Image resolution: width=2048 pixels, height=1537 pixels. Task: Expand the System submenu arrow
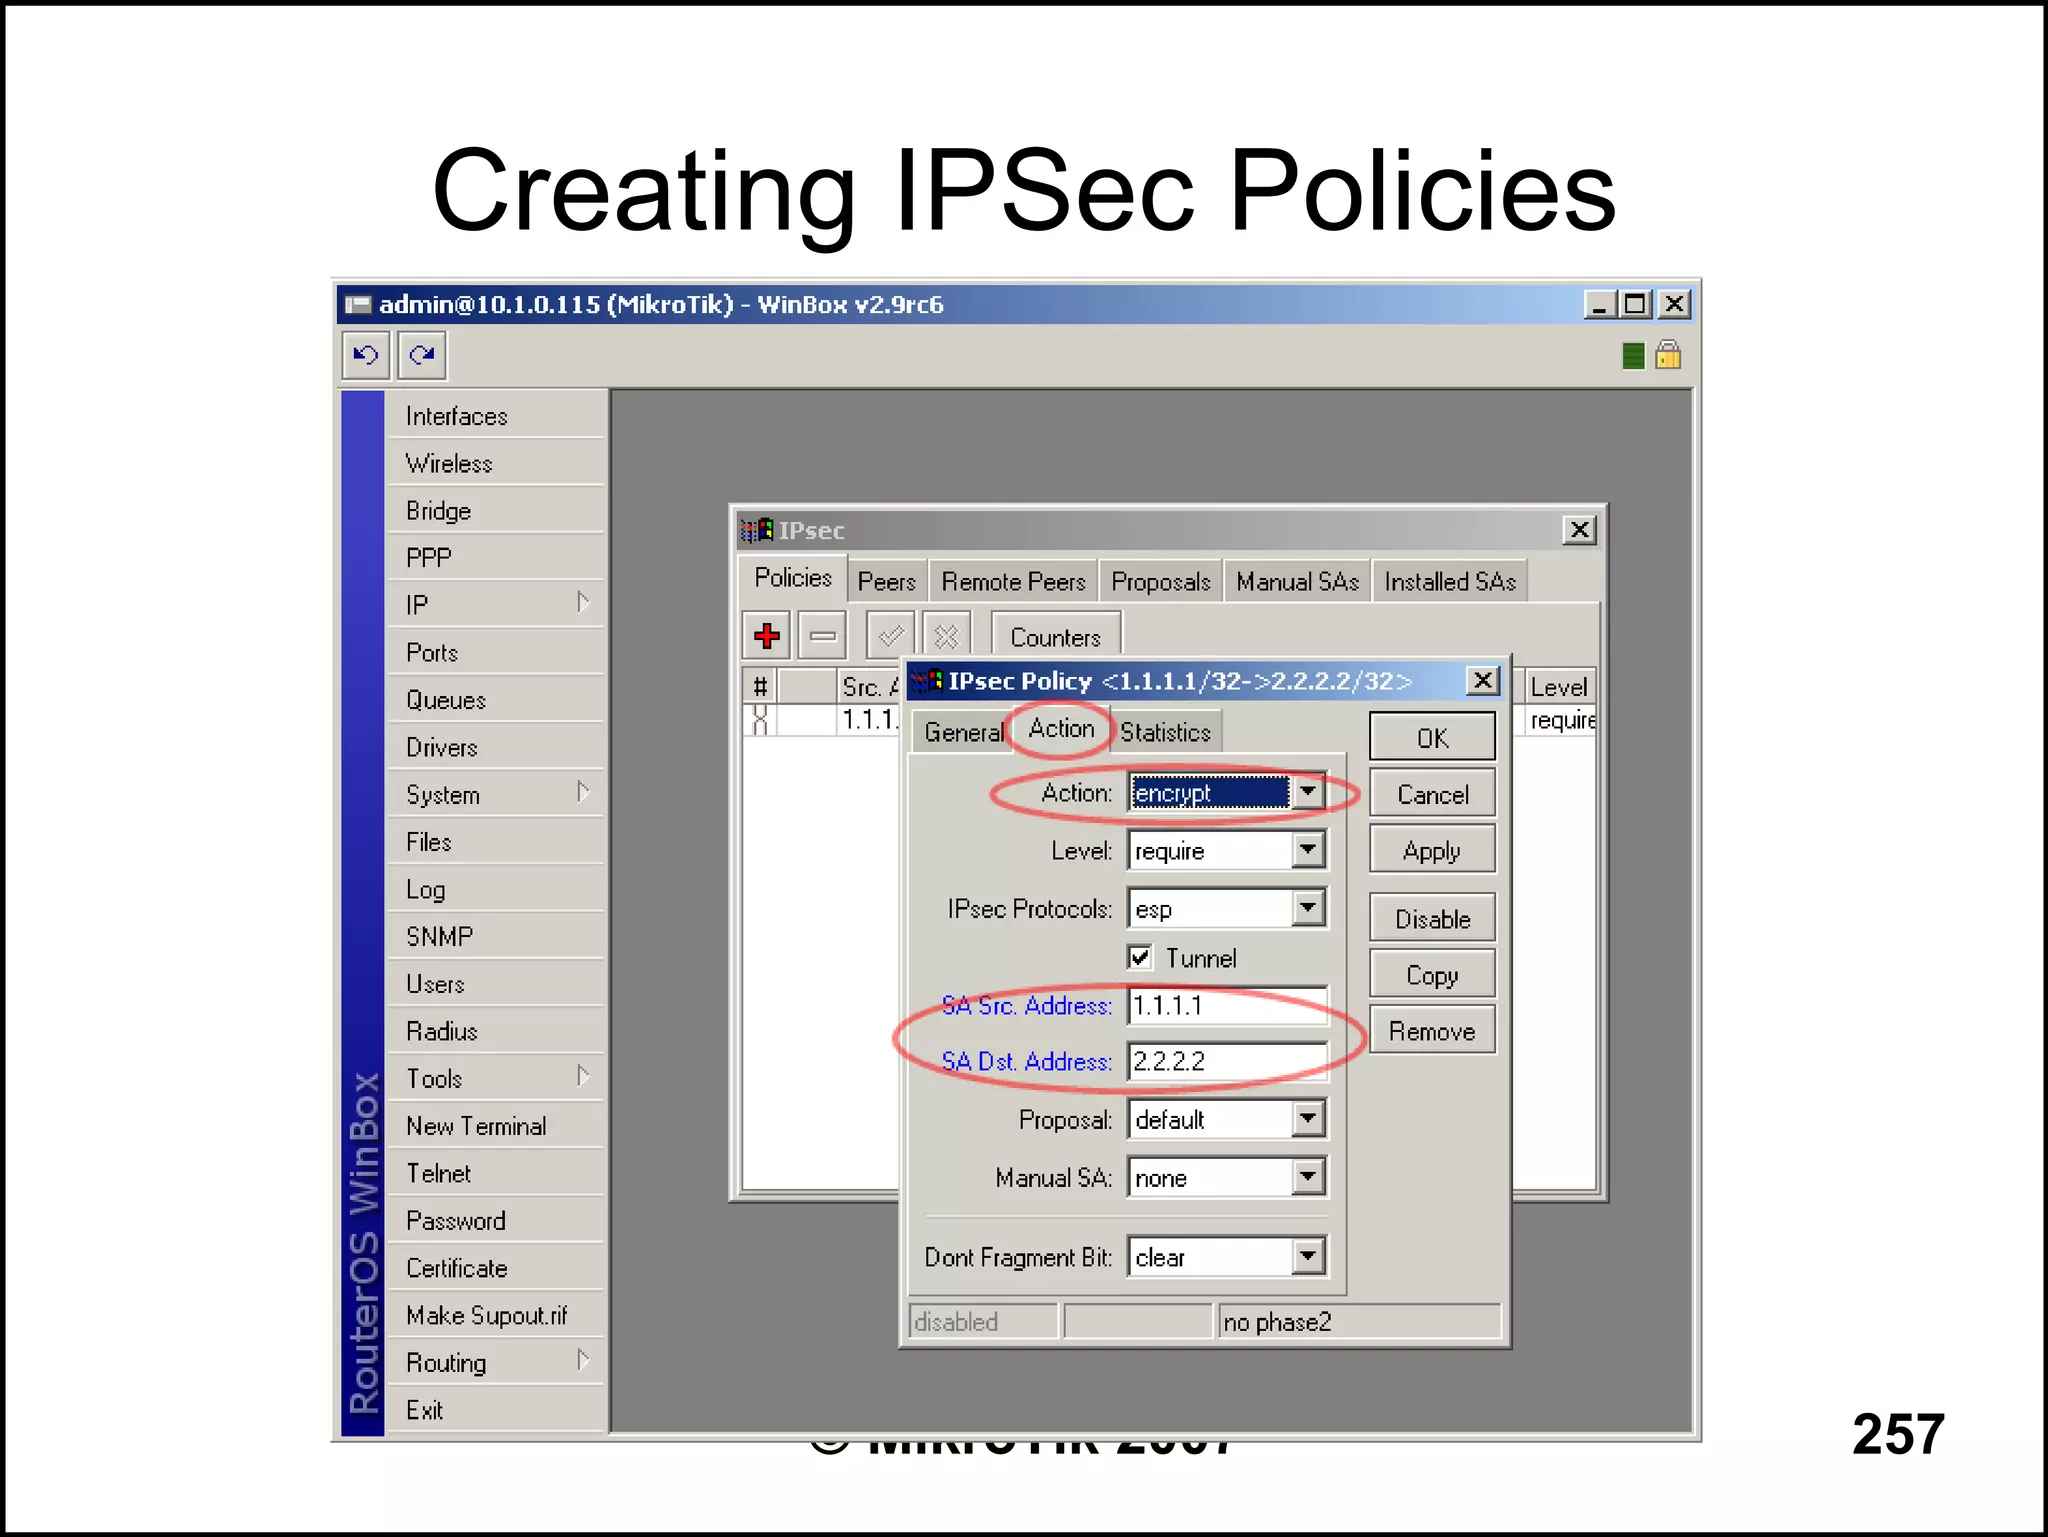click(x=584, y=793)
